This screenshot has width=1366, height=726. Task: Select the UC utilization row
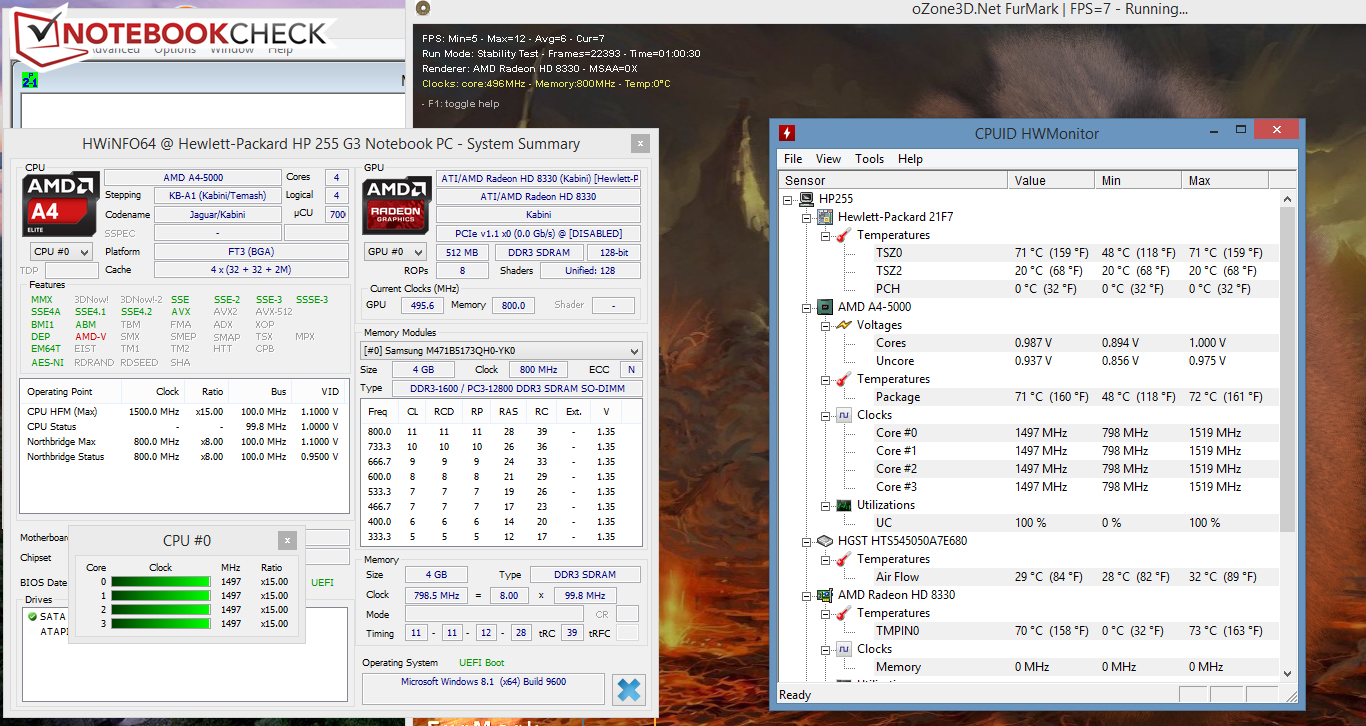pyautogui.click(x=1030, y=523)
